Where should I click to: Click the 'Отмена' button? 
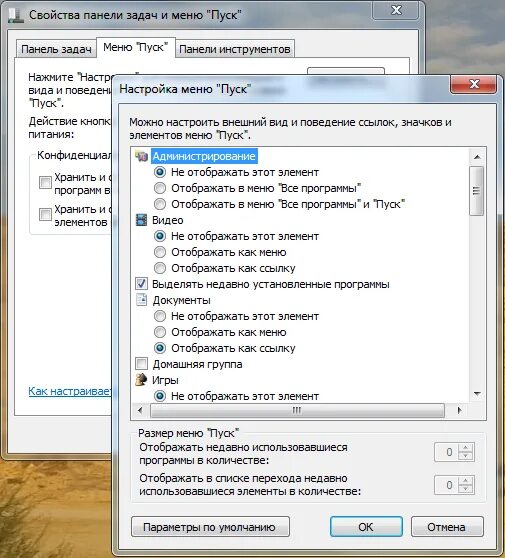[x=447, y=527]
